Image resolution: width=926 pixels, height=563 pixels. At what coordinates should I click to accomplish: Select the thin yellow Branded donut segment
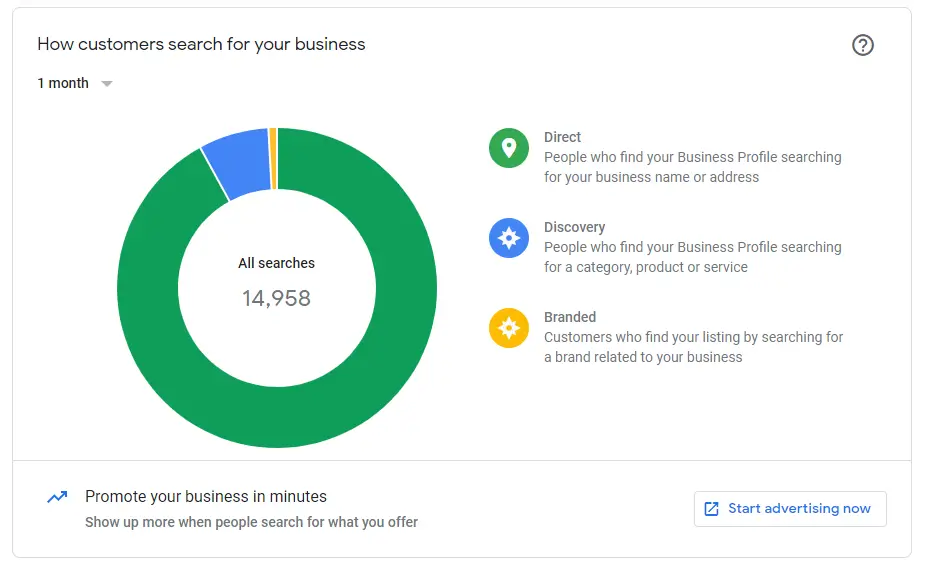[x=273, y=158]
